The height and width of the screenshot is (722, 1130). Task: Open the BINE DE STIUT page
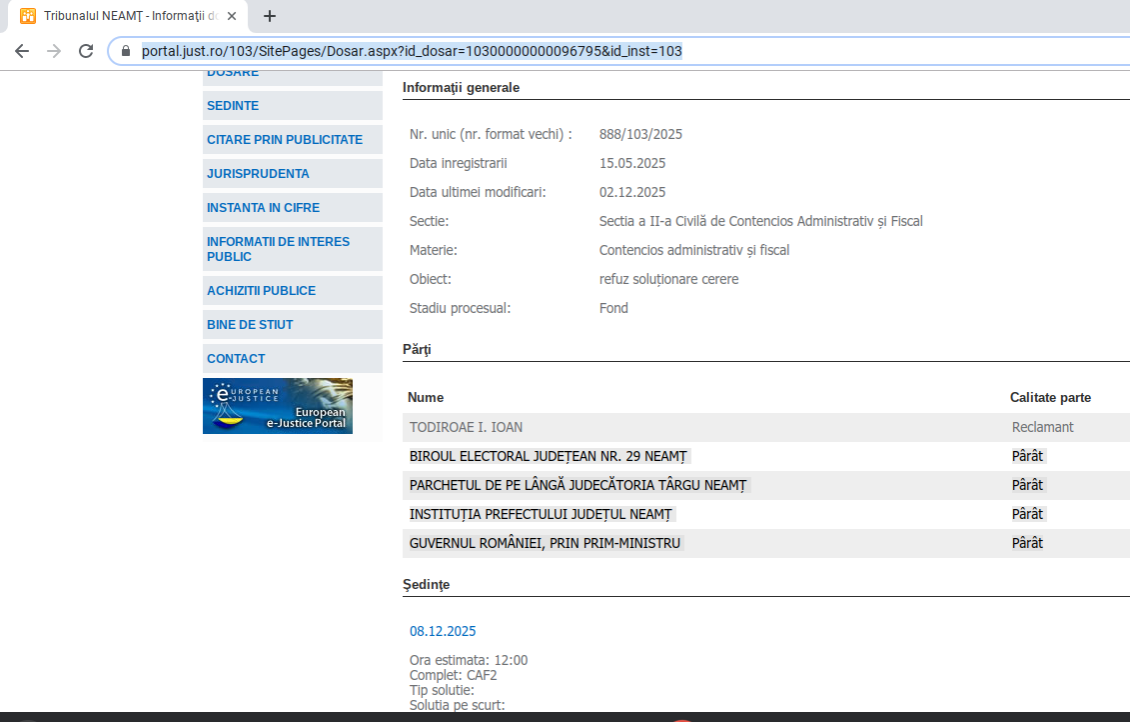pyautogui.click(x=250, y=325)
